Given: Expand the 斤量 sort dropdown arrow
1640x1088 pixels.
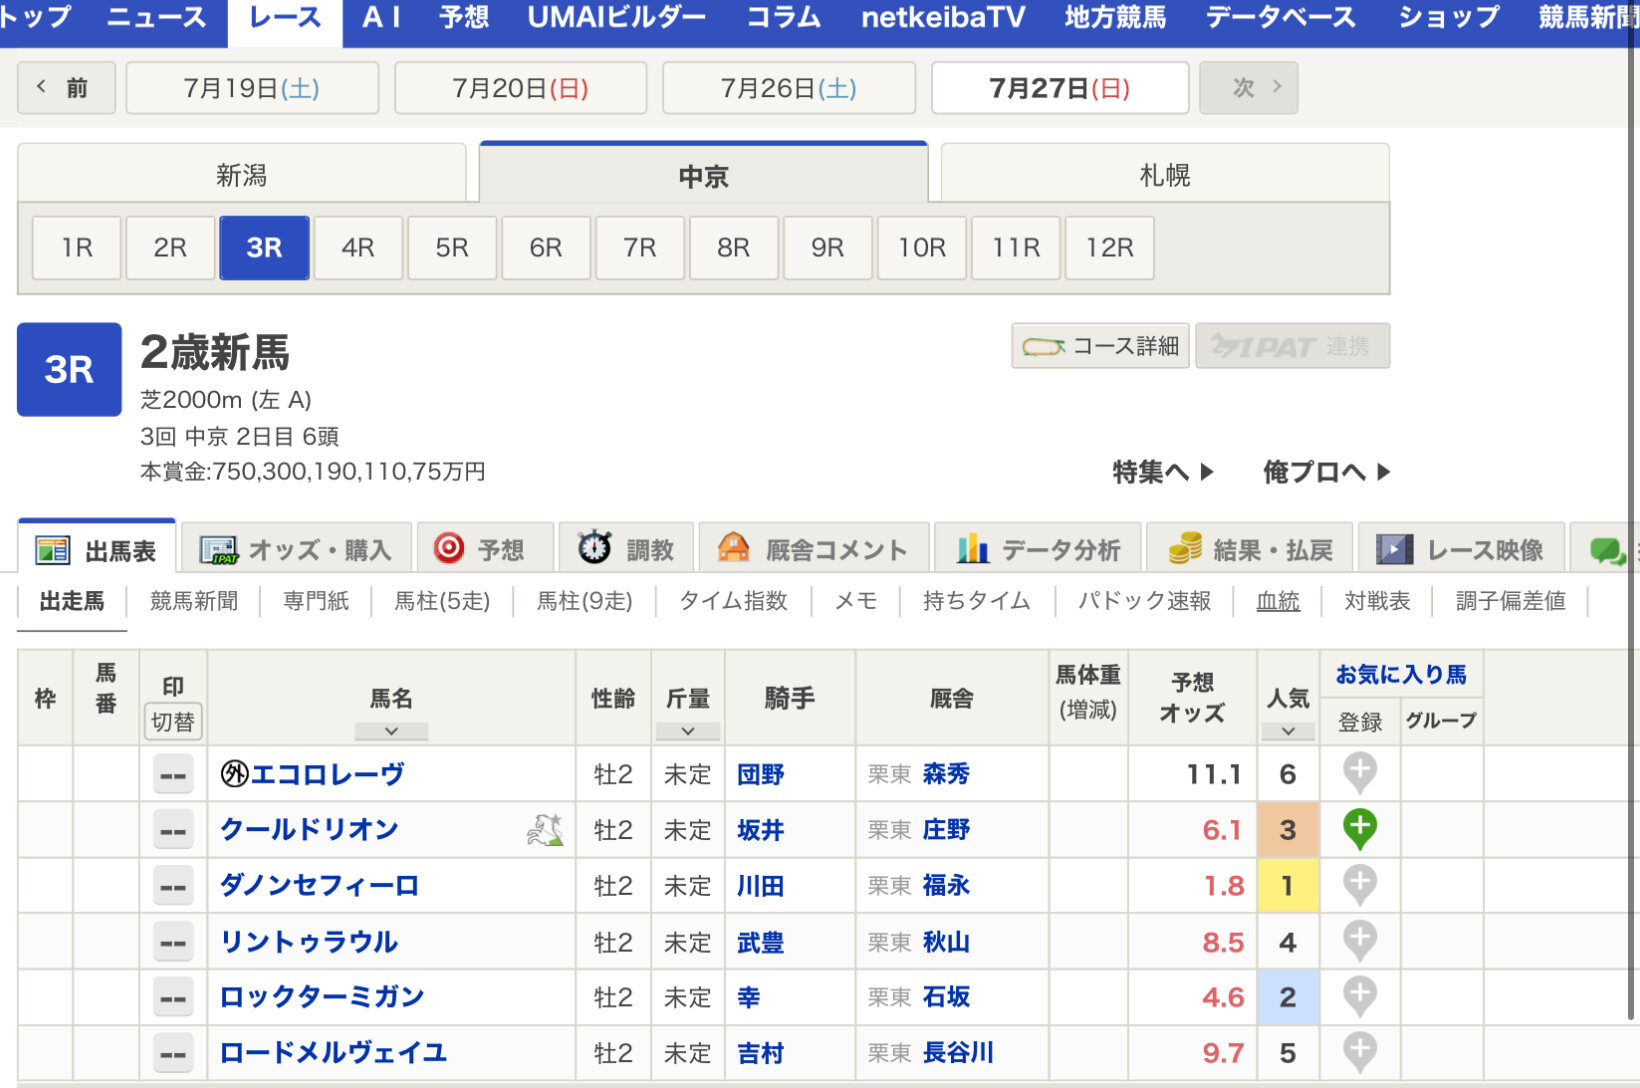Looking at the screenshot, I should coord(687,731).
